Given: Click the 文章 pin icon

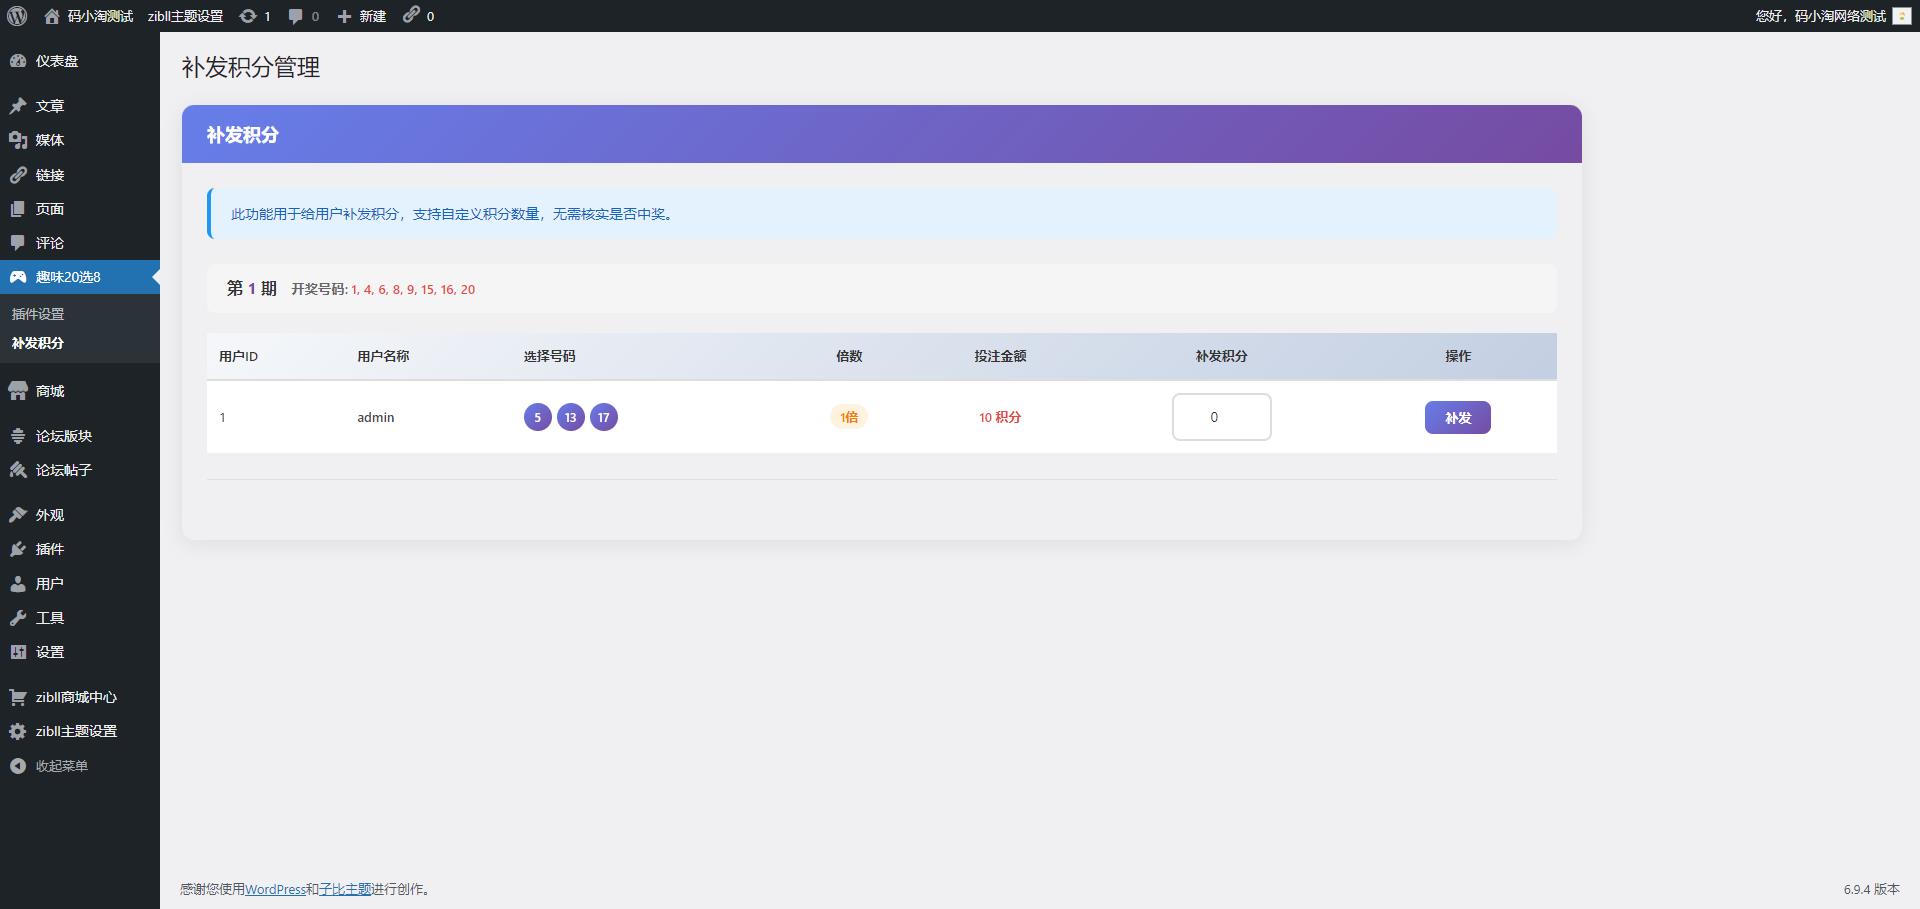Looking at the screenshot, I should (18, 106).
